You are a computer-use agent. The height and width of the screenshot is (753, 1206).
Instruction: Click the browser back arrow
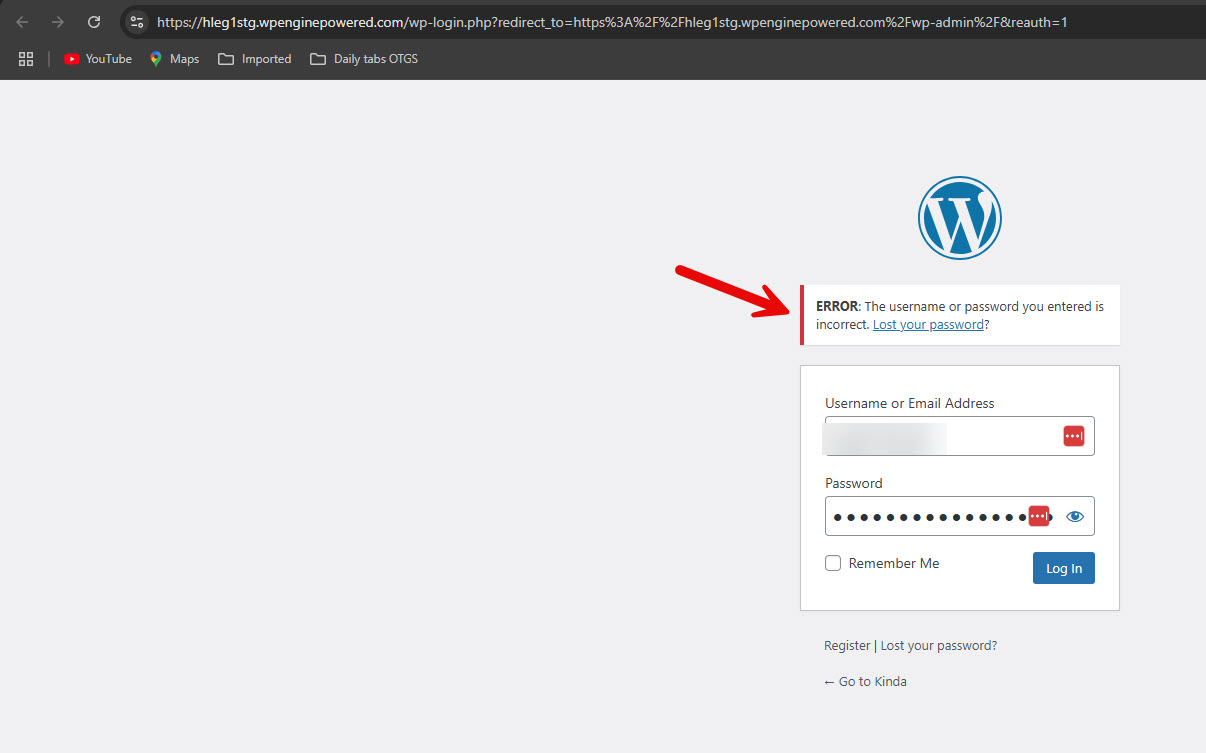click(22, 21)
